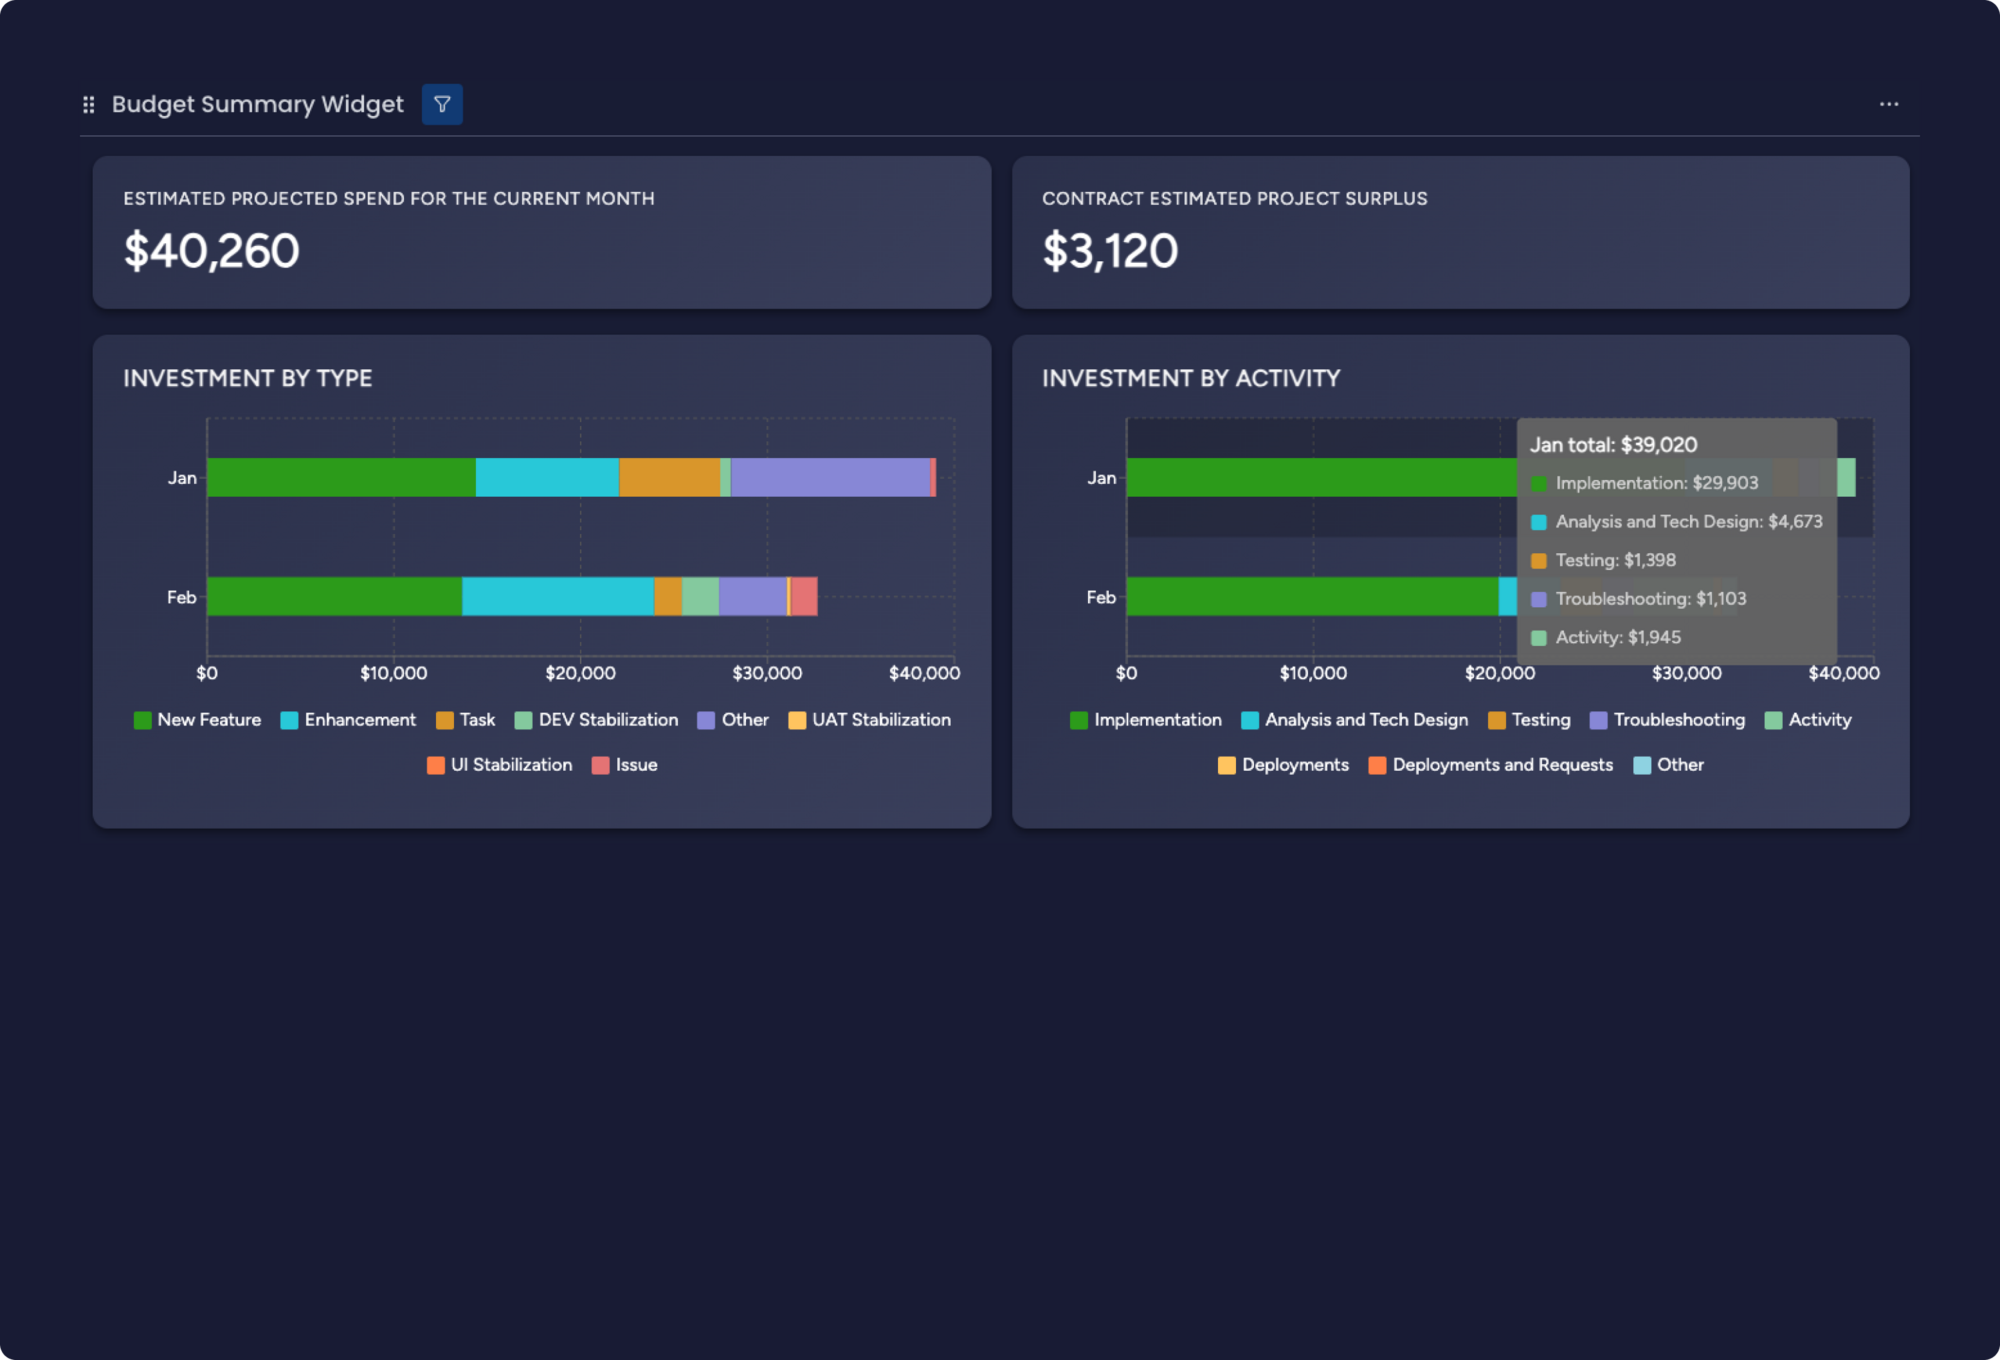This screenshot has width=2000, height=1360.
Task: Toggle UI Stabilization legend item
Action: click(x=499, y=765)
